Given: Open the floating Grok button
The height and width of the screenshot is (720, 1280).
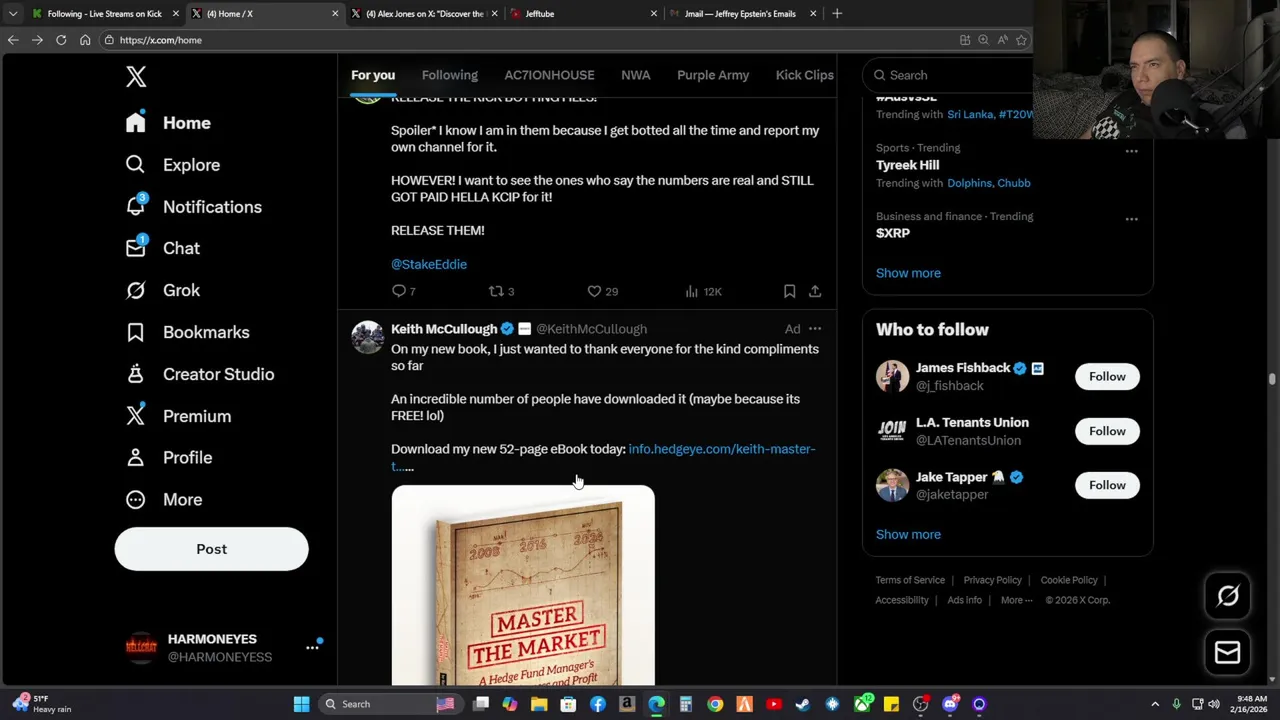Looking at the screenshot, I should point(1228,596).
